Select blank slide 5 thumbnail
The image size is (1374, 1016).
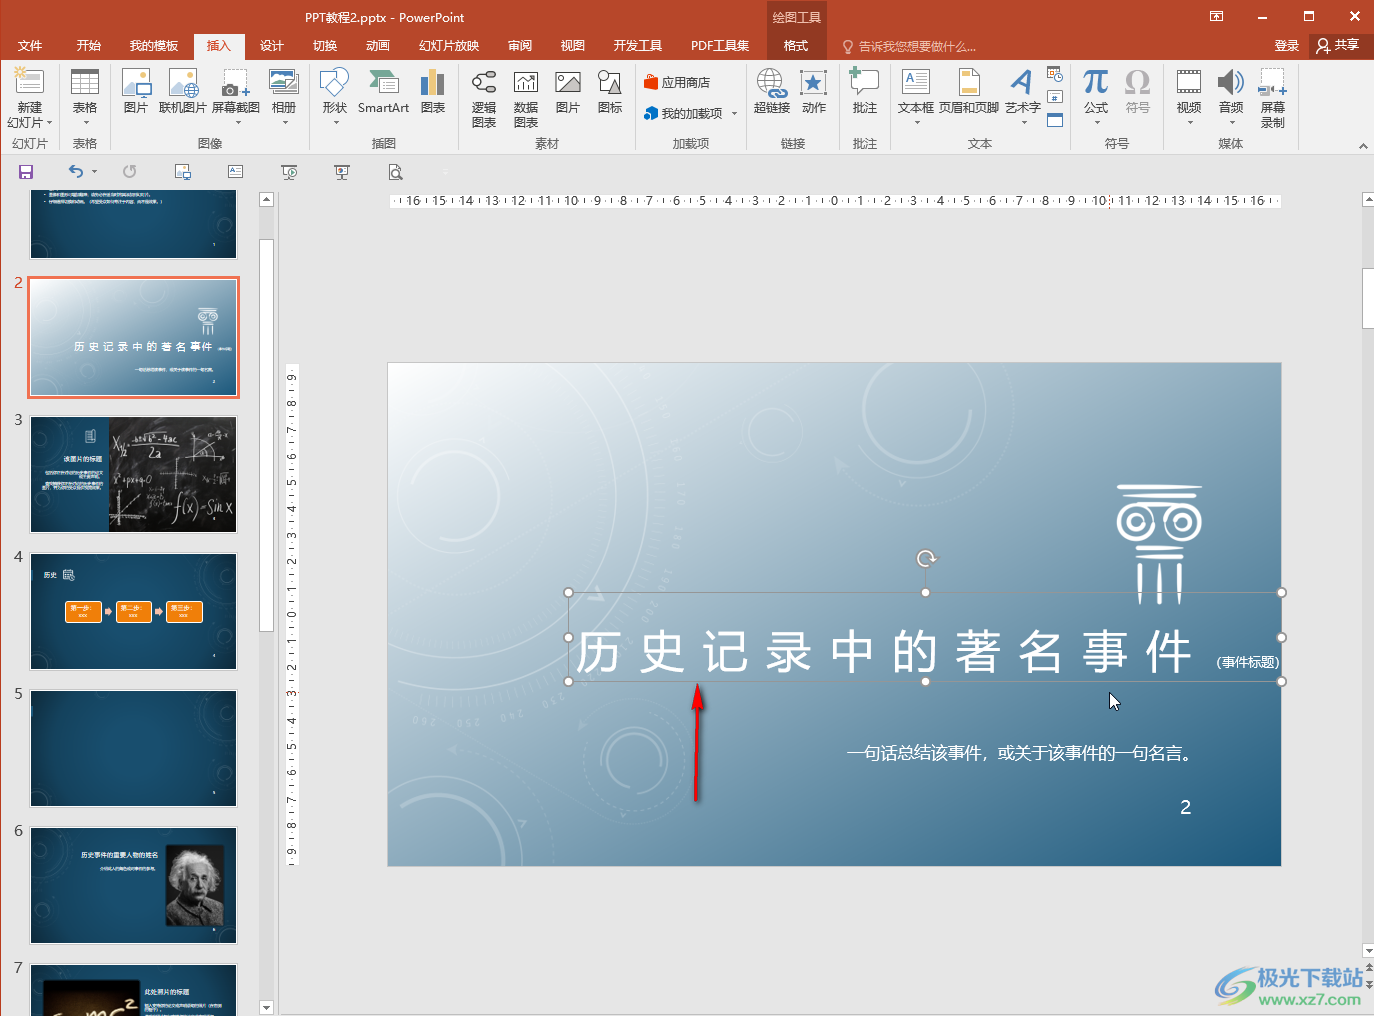[x=134, y=749]
